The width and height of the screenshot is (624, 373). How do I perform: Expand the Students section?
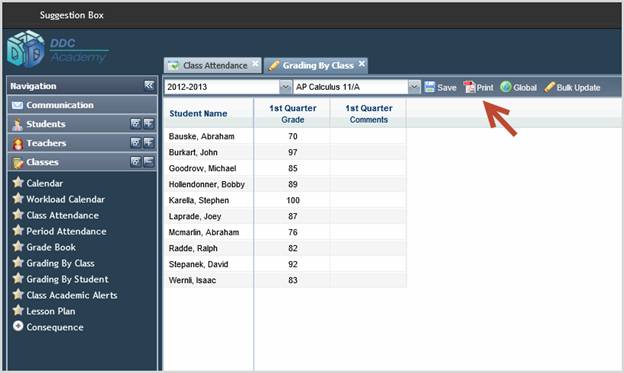148,123
